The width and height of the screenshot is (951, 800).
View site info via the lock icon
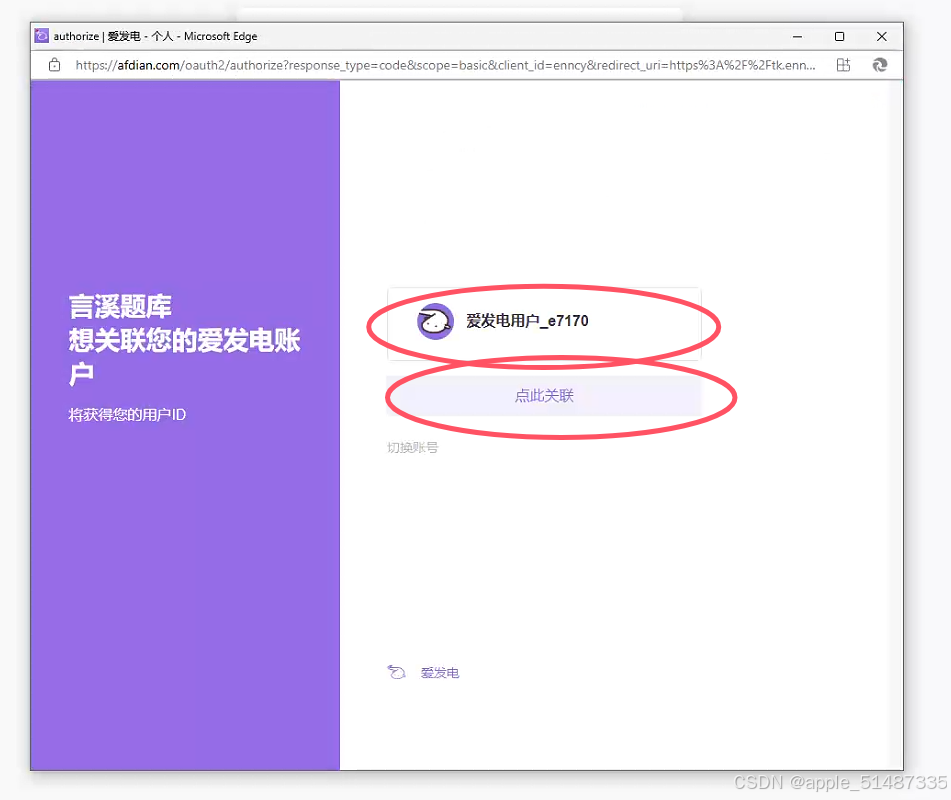(55, 65)
